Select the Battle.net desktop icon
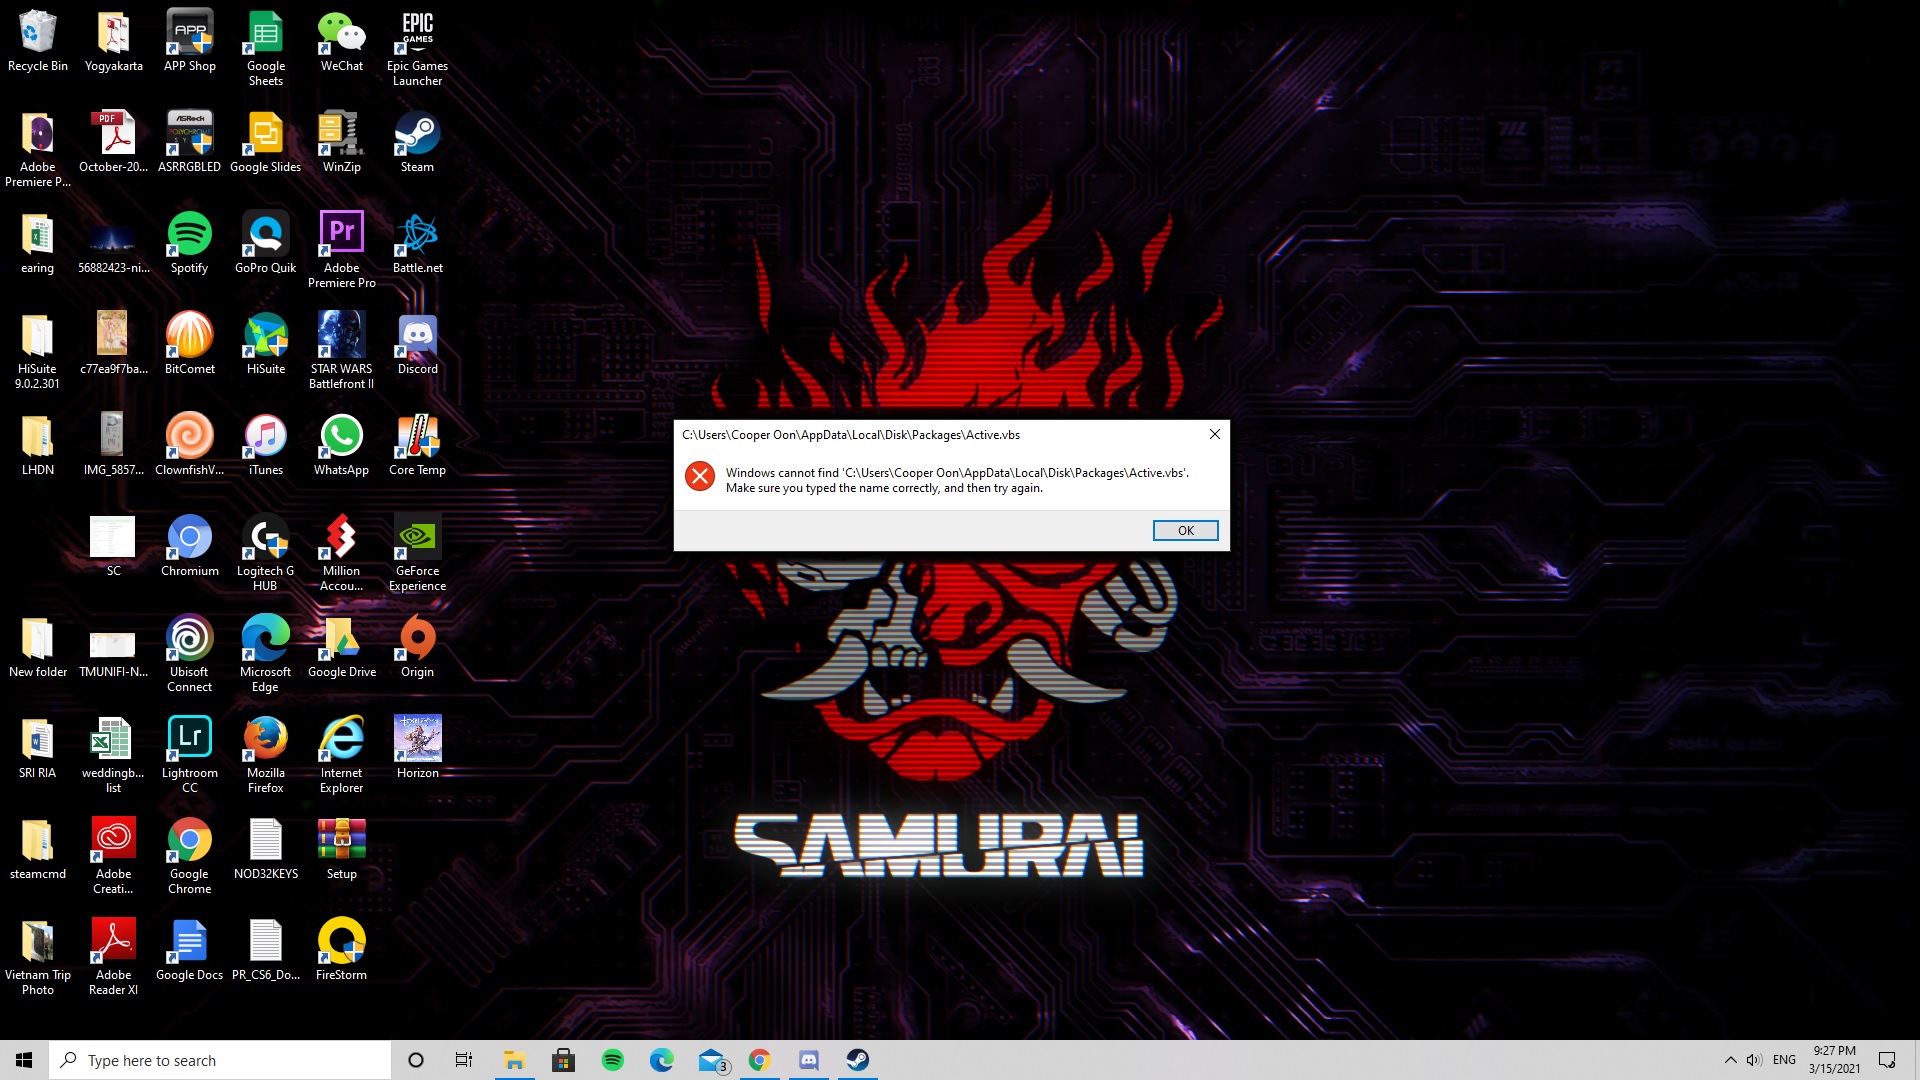This screenshot has width=1920, height=1080. [417, 244]
